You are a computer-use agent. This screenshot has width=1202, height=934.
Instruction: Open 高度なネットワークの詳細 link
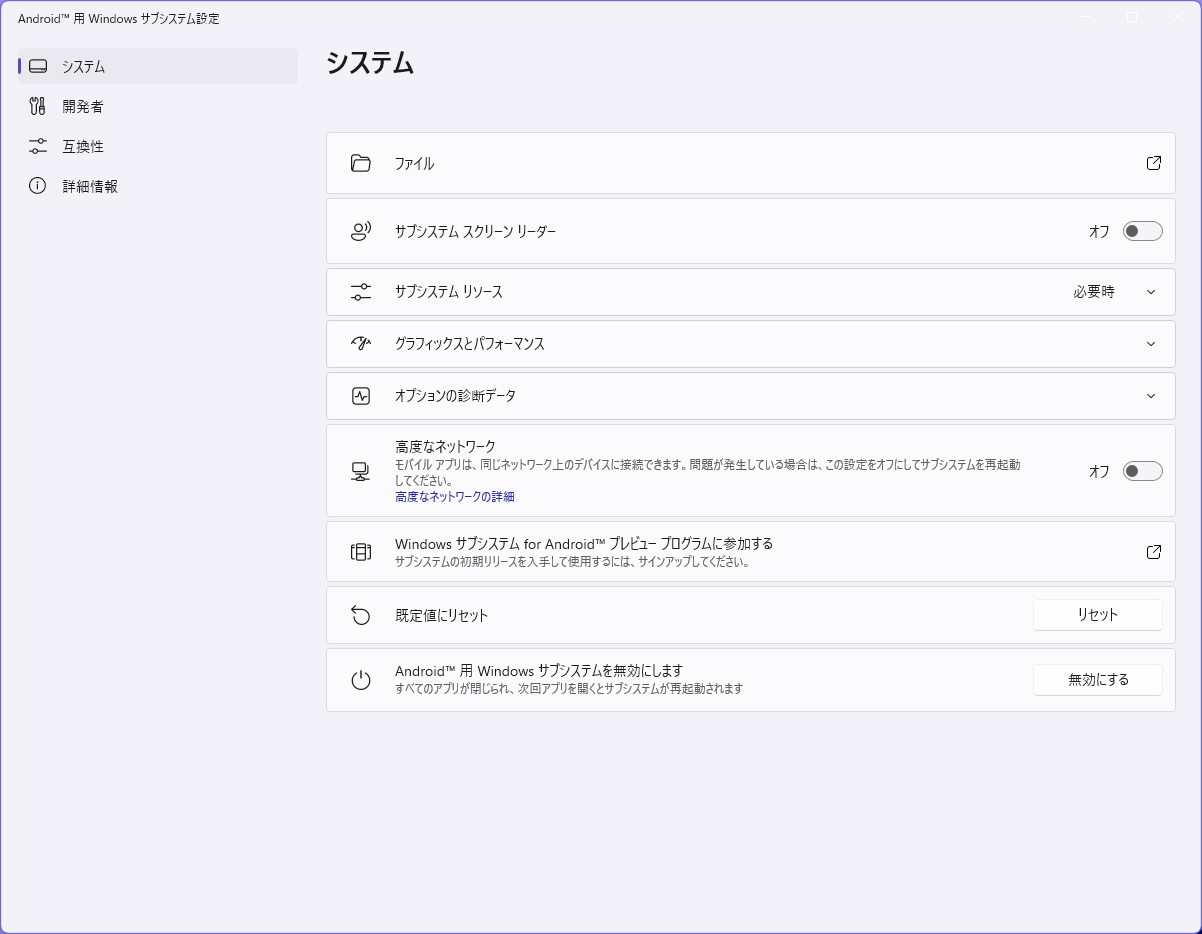point(455,497)
